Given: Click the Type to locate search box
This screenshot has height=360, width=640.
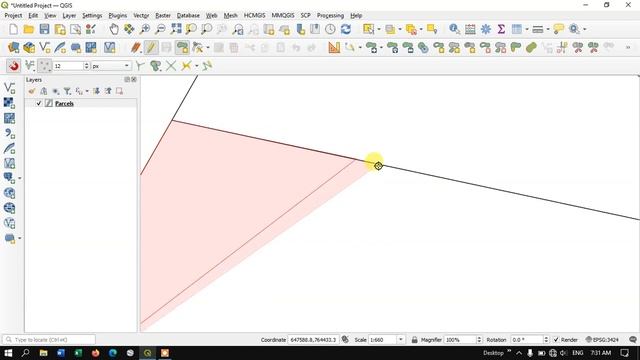Looking at the screenshot, I should (x=49, y=340).
